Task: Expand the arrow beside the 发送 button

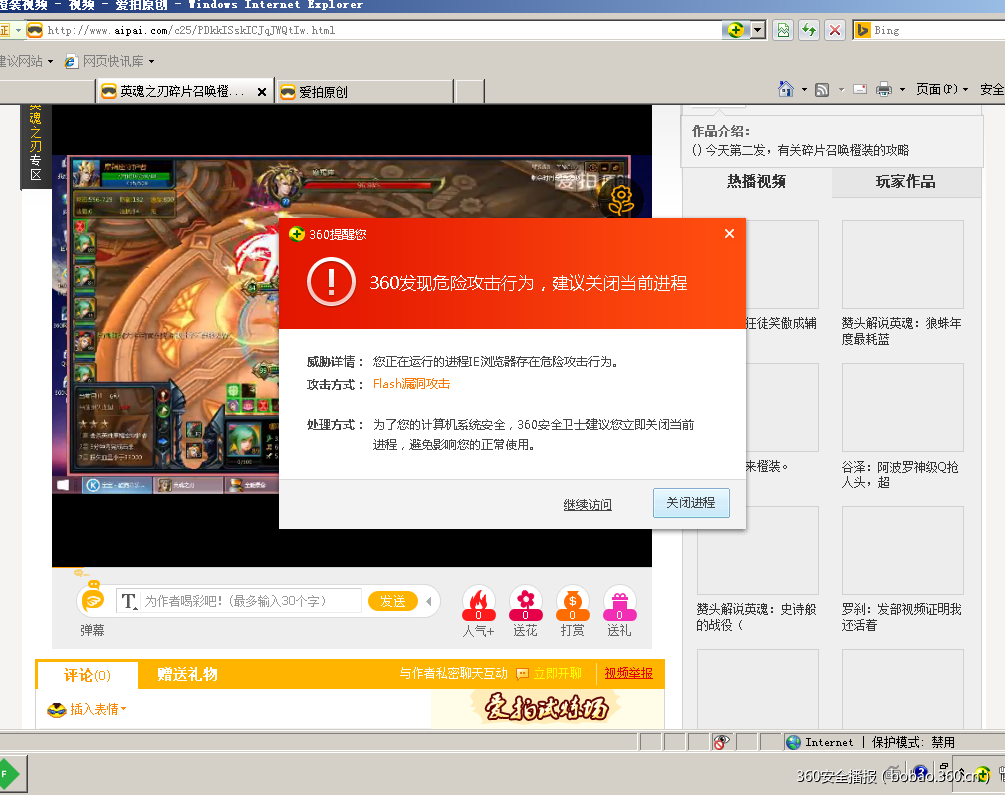Action: click(428, 601)
